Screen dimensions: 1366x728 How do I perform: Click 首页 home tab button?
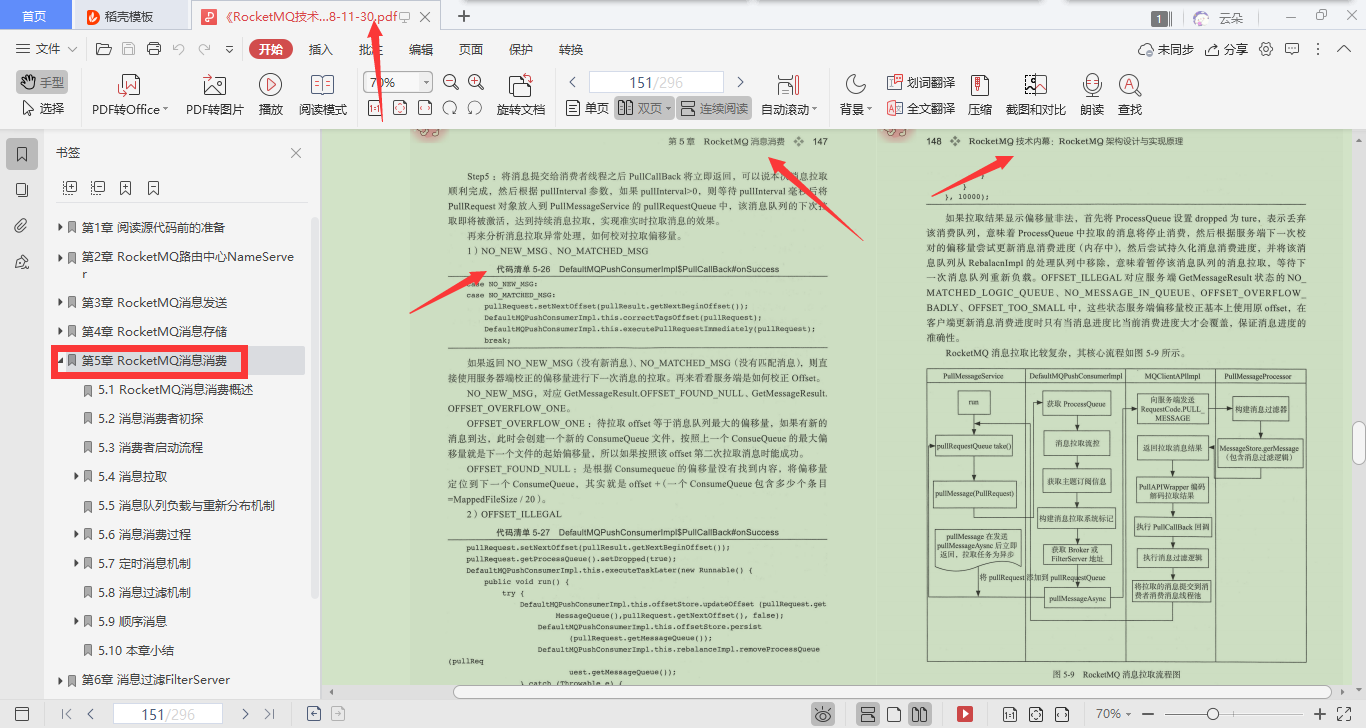click(x=34, y=17)
